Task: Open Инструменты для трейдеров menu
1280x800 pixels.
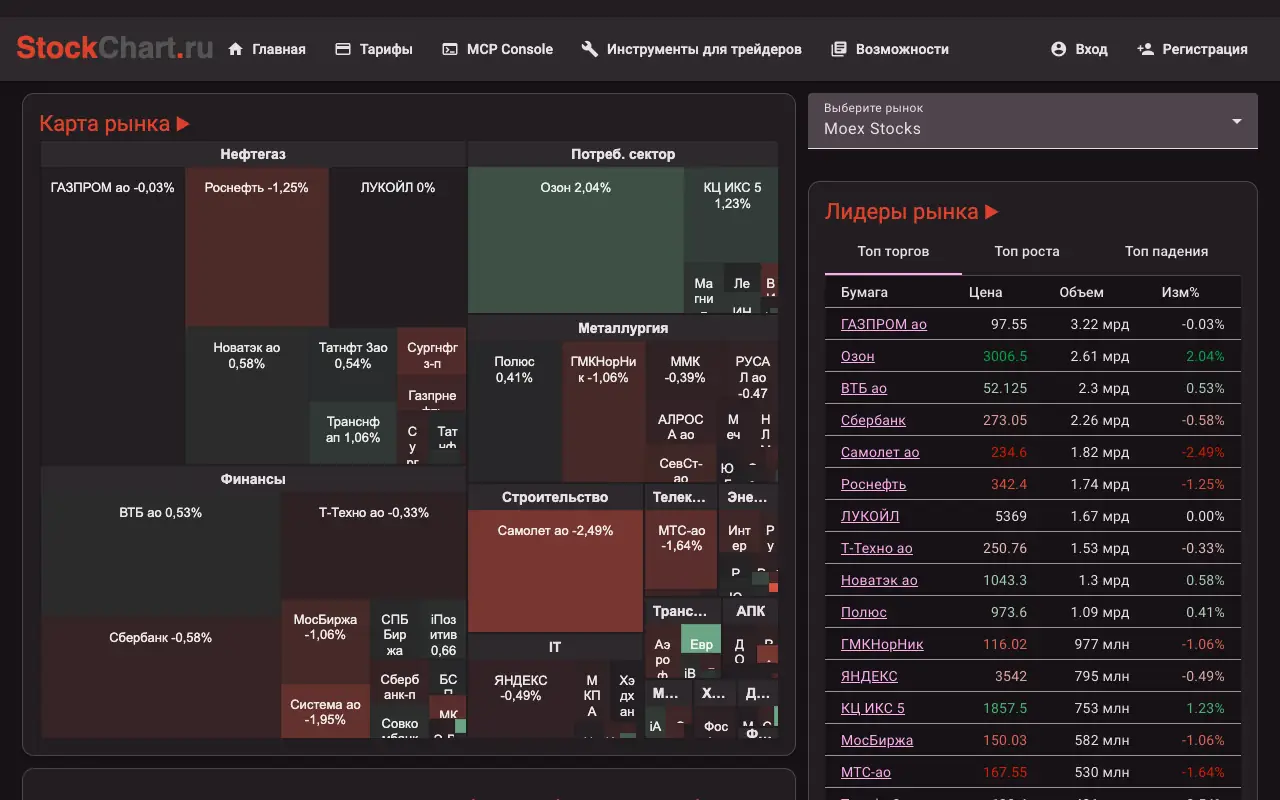Action: coord(691,49)
